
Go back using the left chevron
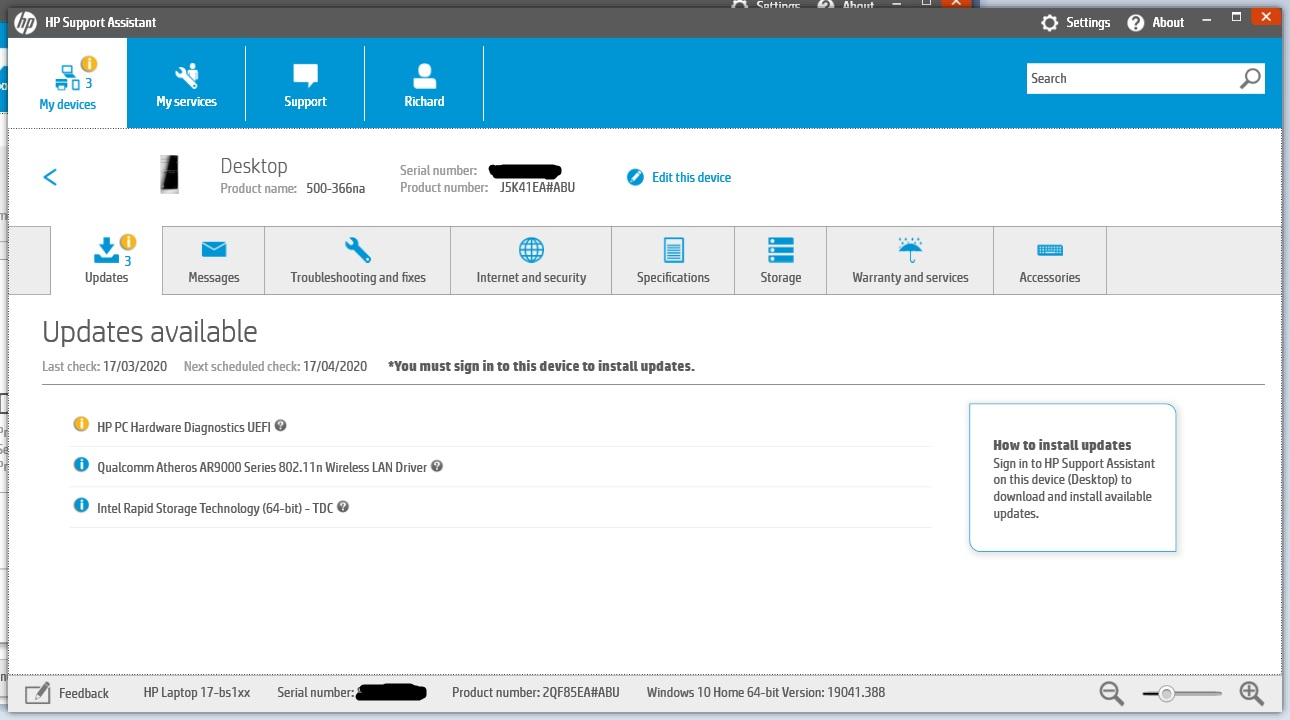coord(50,177)
